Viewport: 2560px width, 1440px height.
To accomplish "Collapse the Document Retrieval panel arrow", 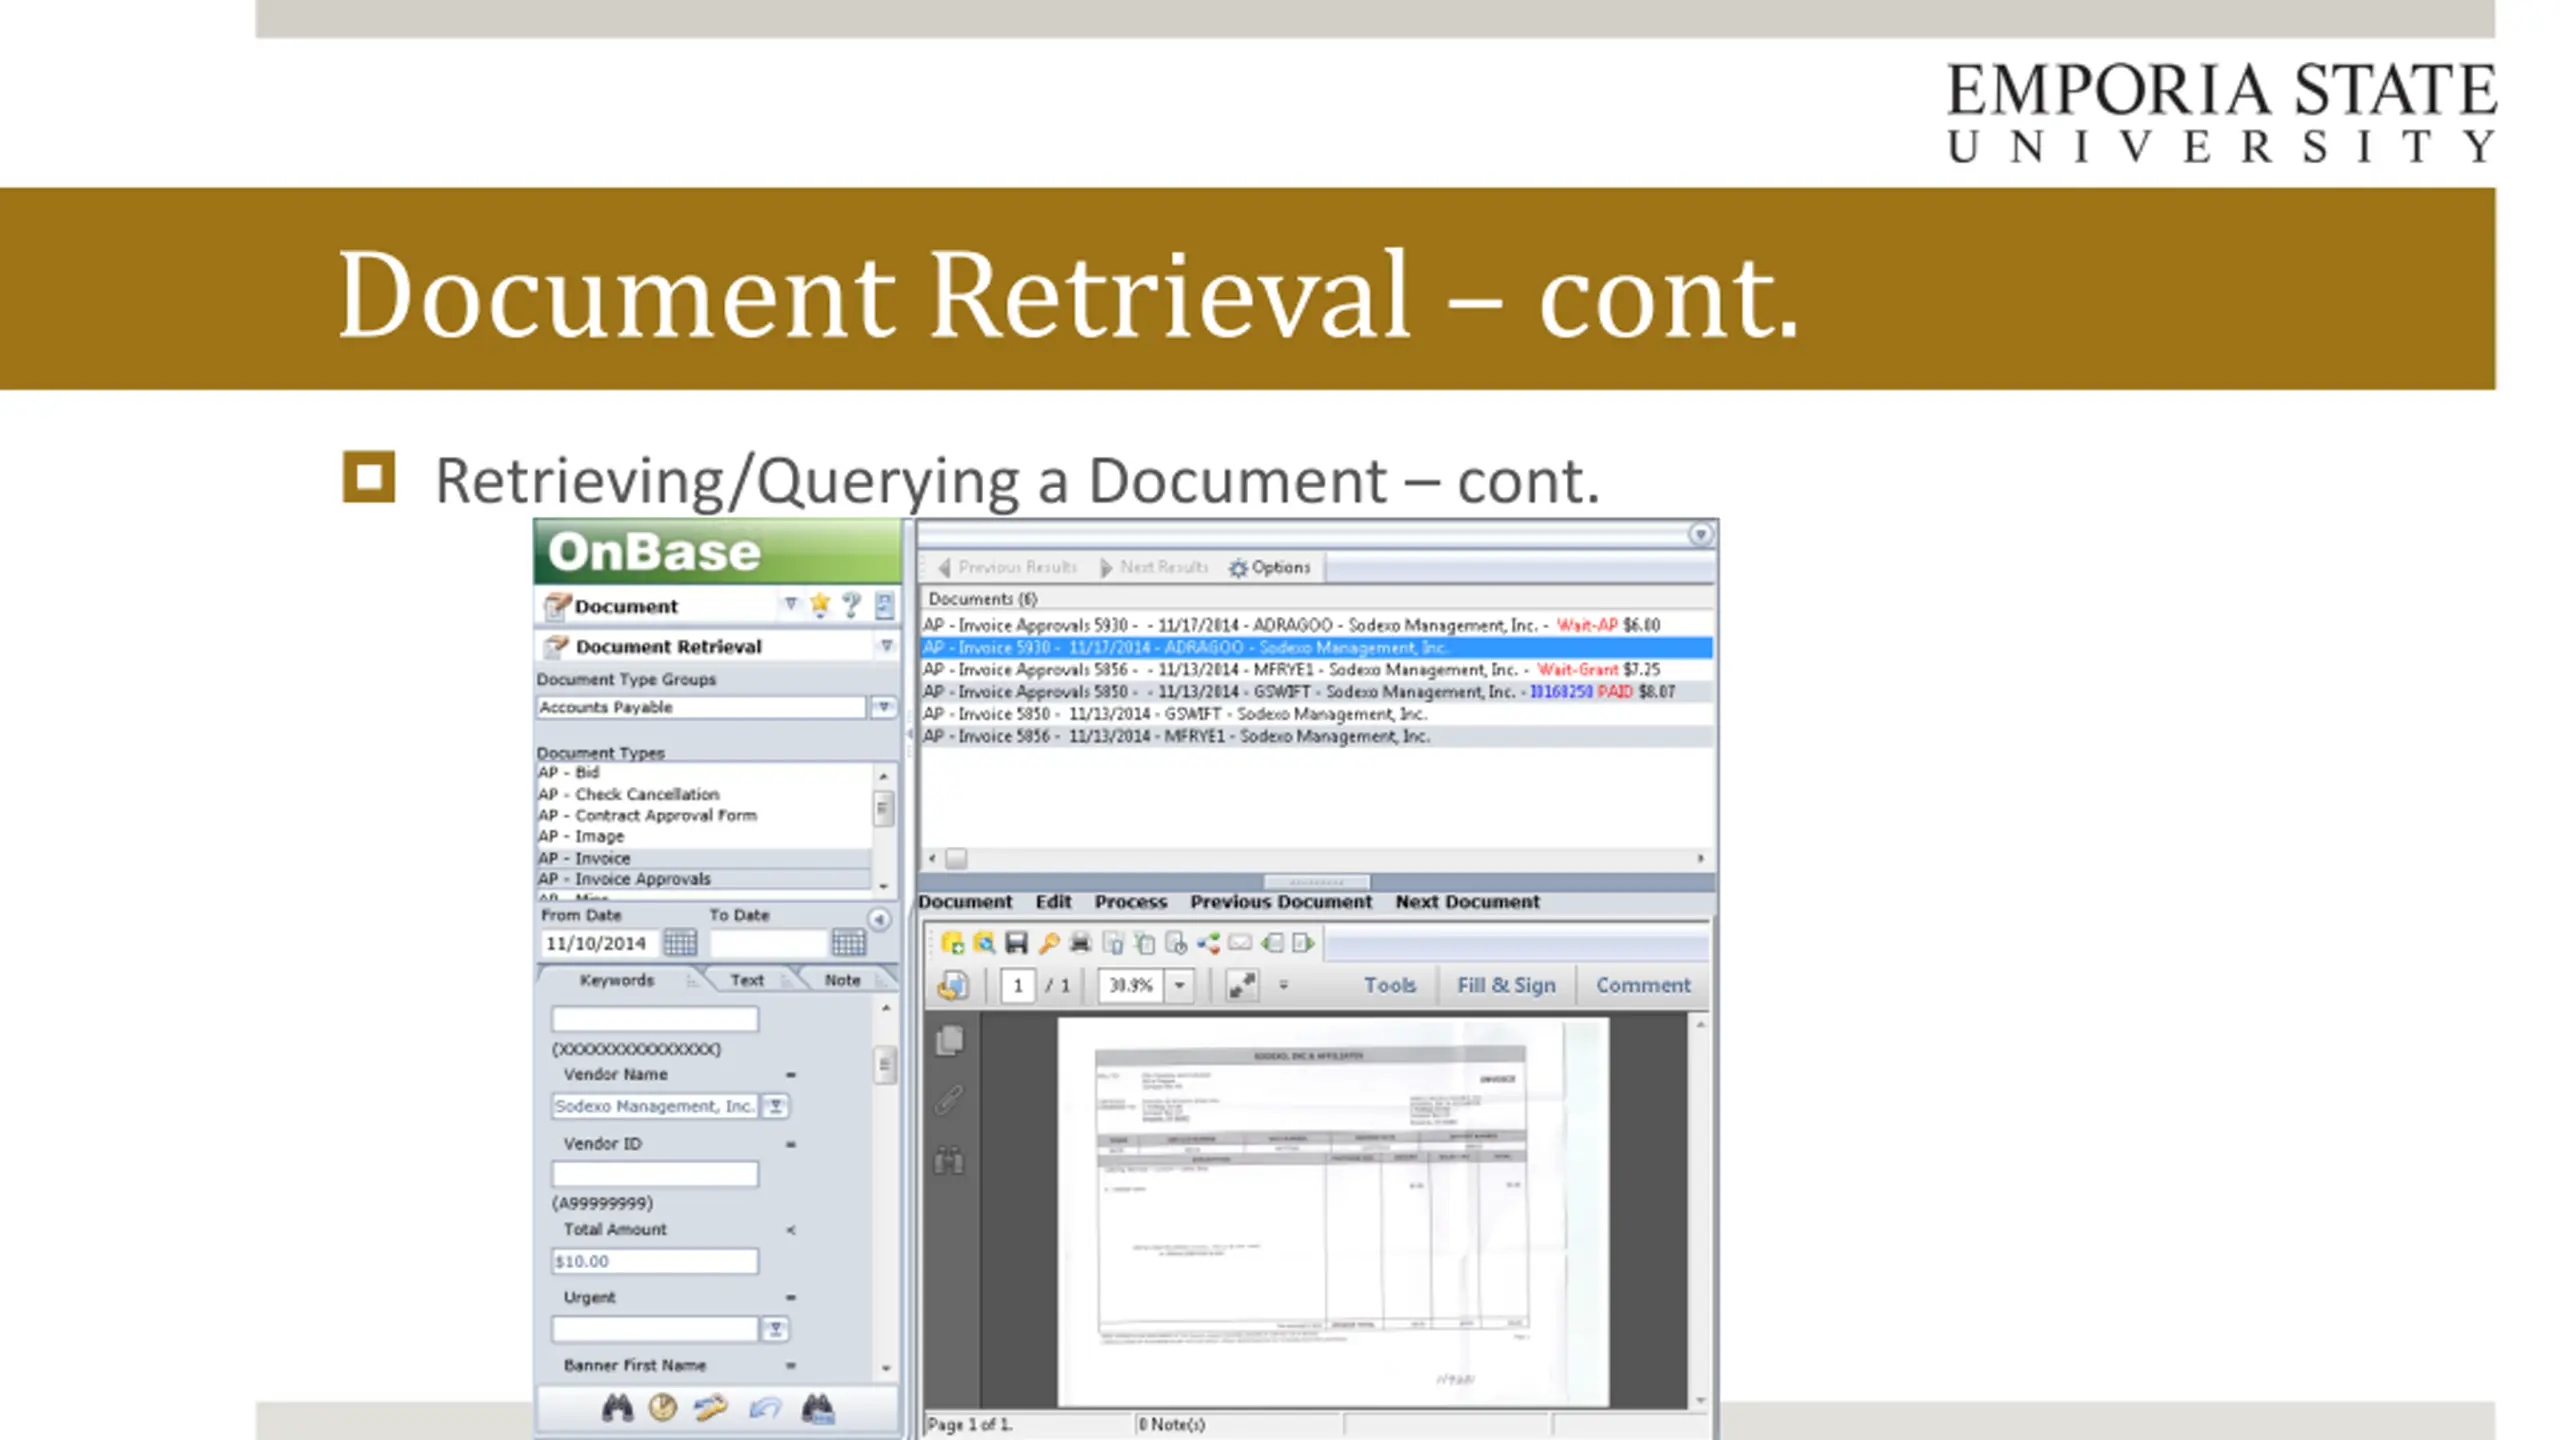I will 886,646.
